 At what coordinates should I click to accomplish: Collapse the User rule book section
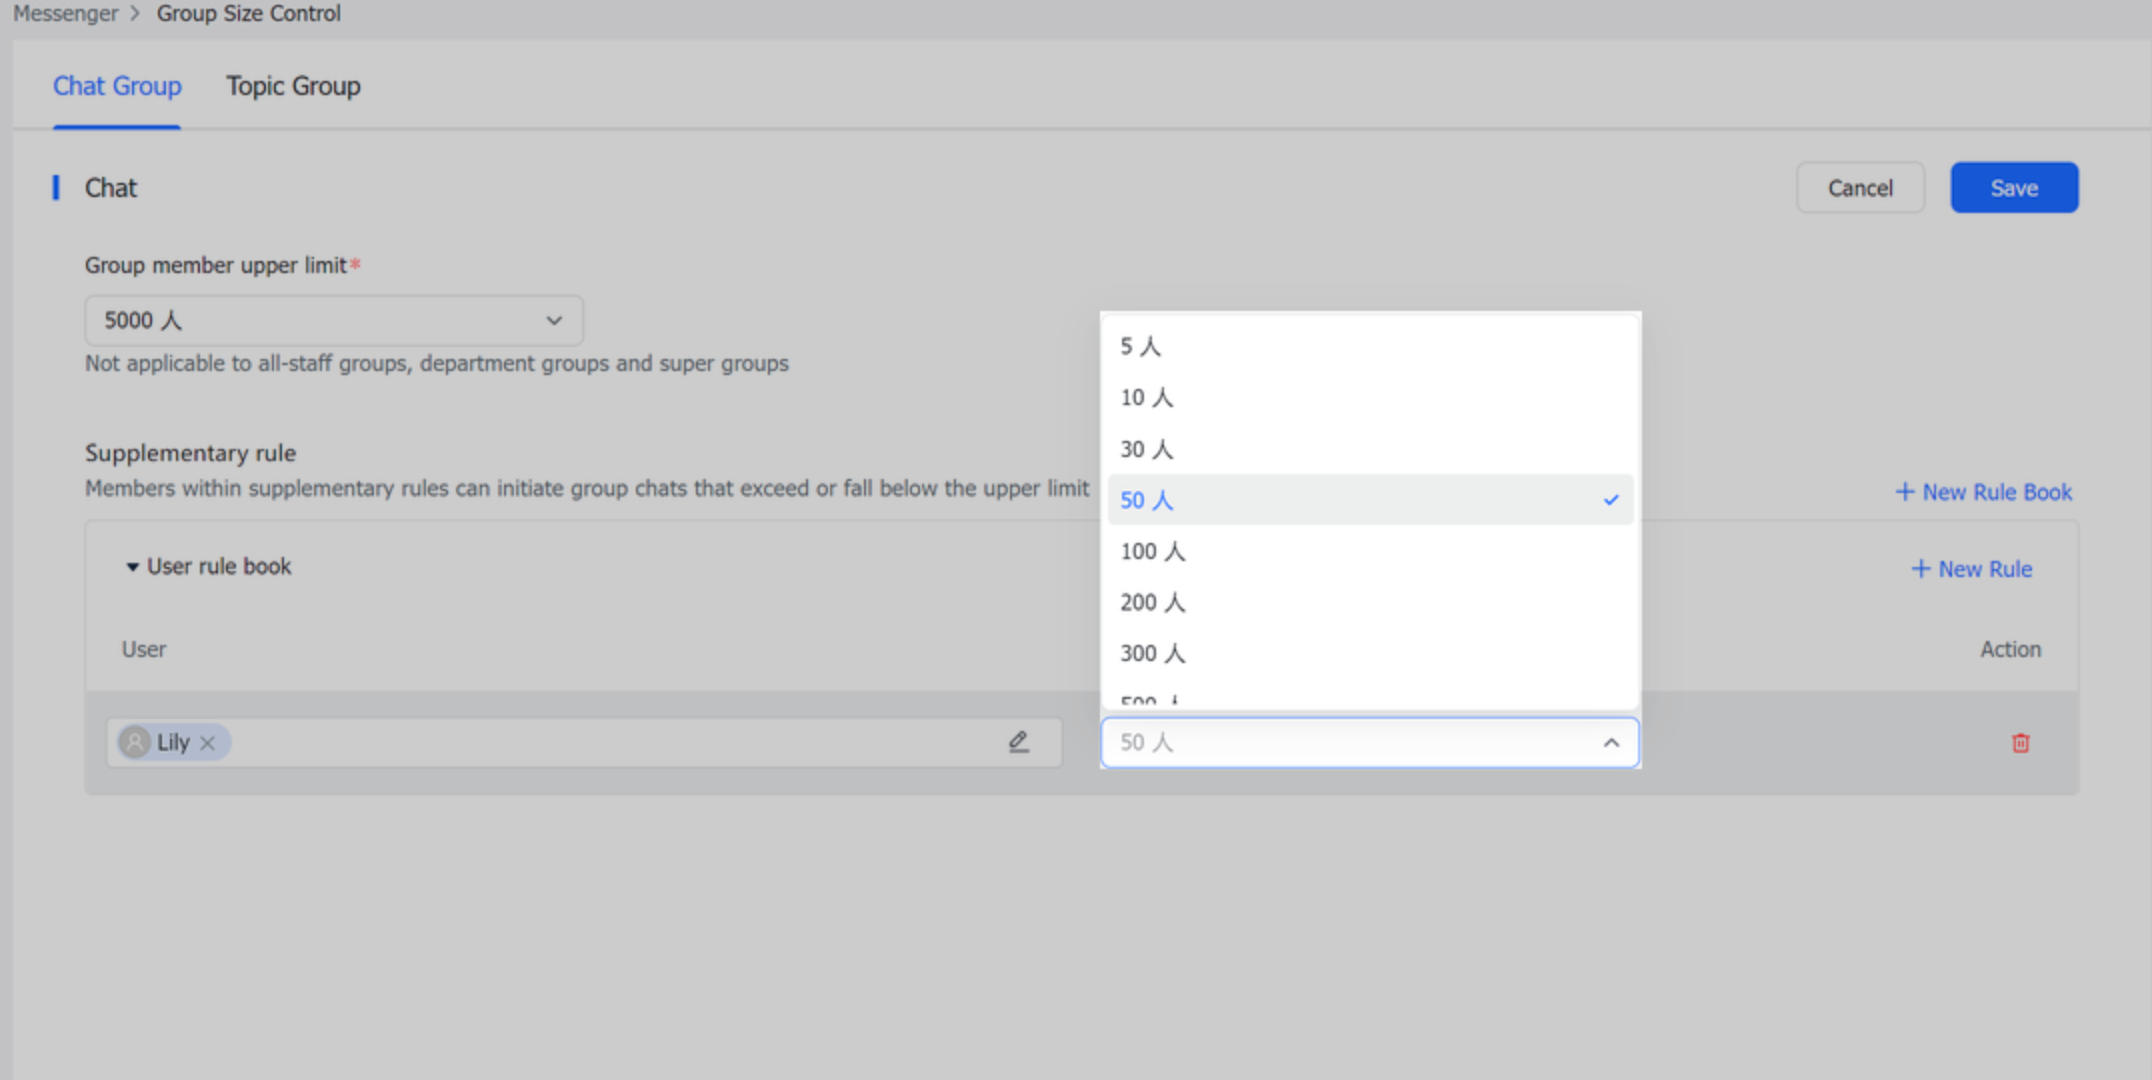[x=133, y=566]
